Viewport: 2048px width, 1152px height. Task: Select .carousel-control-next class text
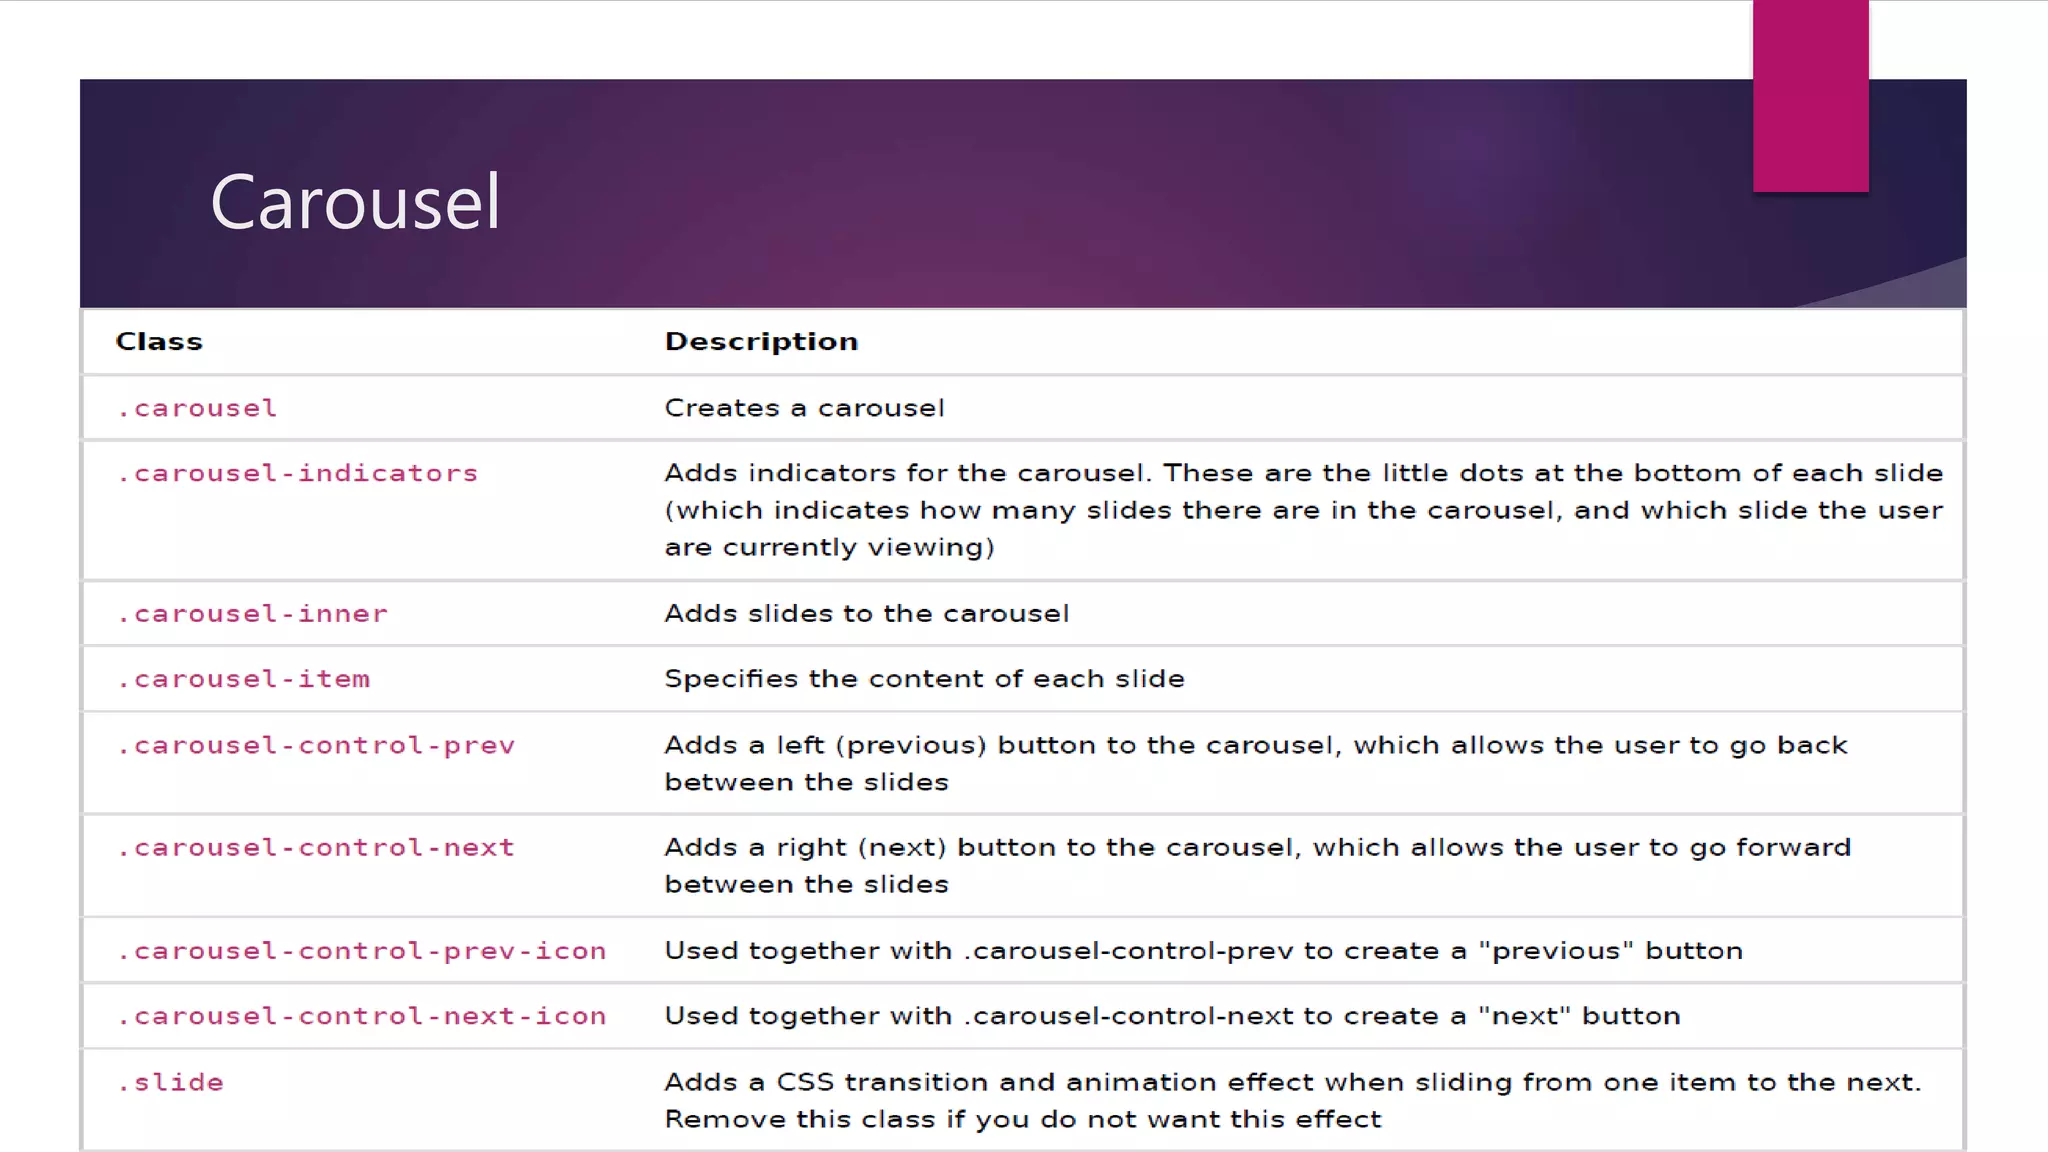[x=316, y=848]
